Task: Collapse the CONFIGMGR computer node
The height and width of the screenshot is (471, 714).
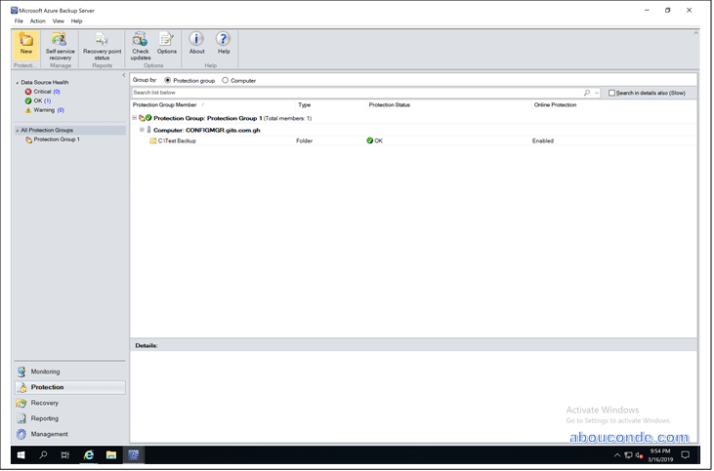Action: coord(142,130)
